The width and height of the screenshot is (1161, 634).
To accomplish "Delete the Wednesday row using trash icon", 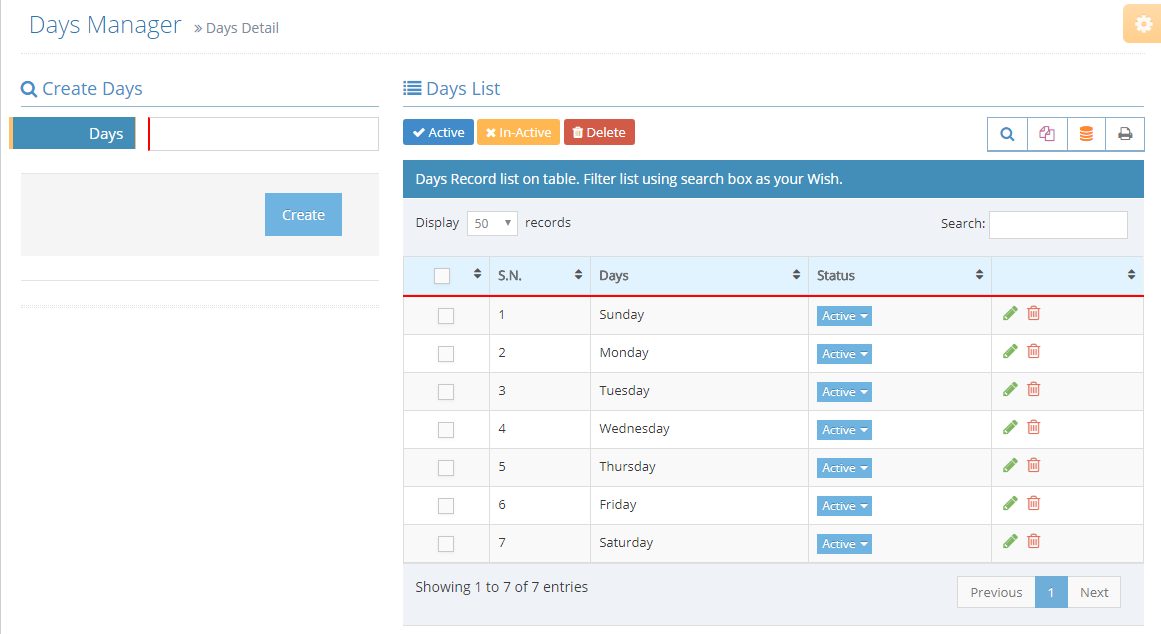I will 1034,428.
